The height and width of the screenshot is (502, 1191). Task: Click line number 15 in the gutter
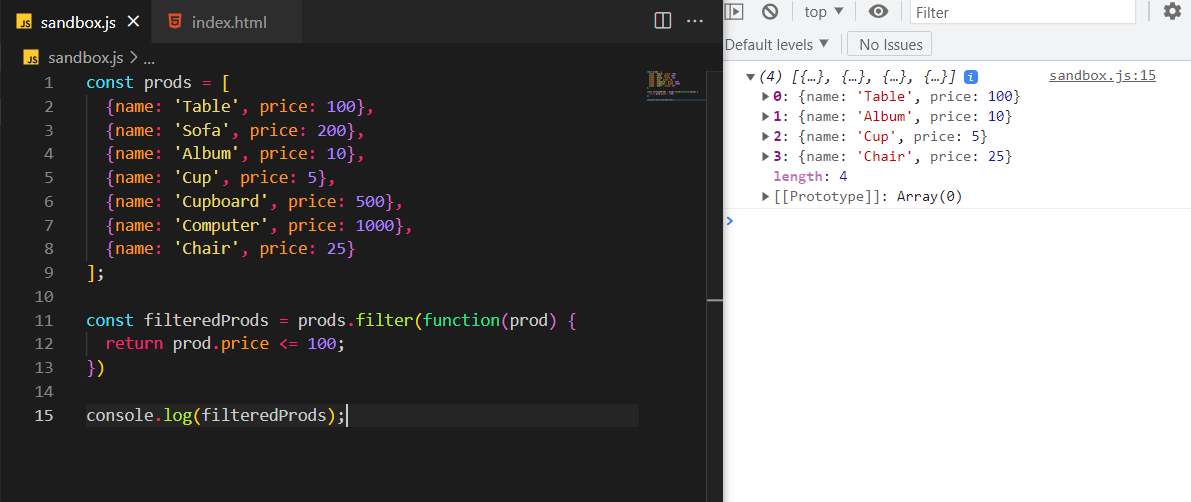(x=44, y=415)
